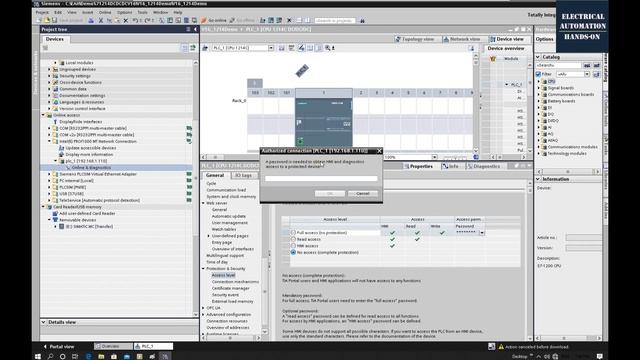Open the Project menu
This screenshot has width=640, height=360.
pos(42,13)
